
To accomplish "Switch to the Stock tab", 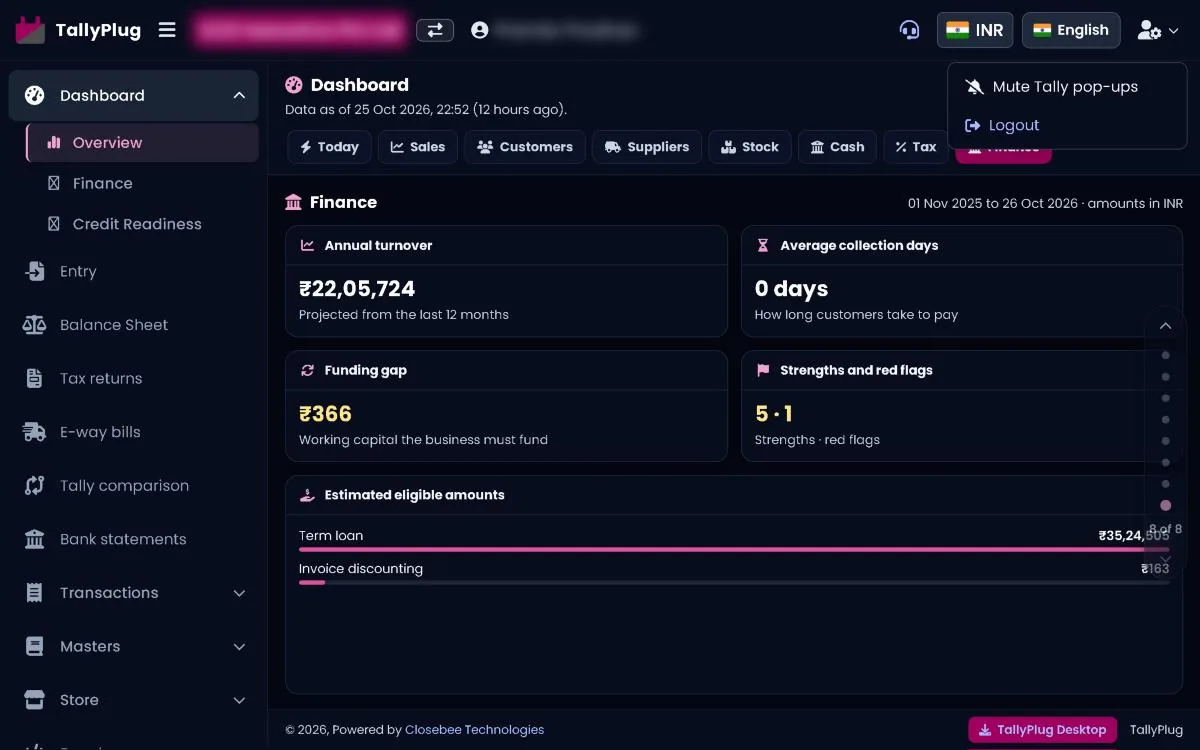I will pos(750,147).
